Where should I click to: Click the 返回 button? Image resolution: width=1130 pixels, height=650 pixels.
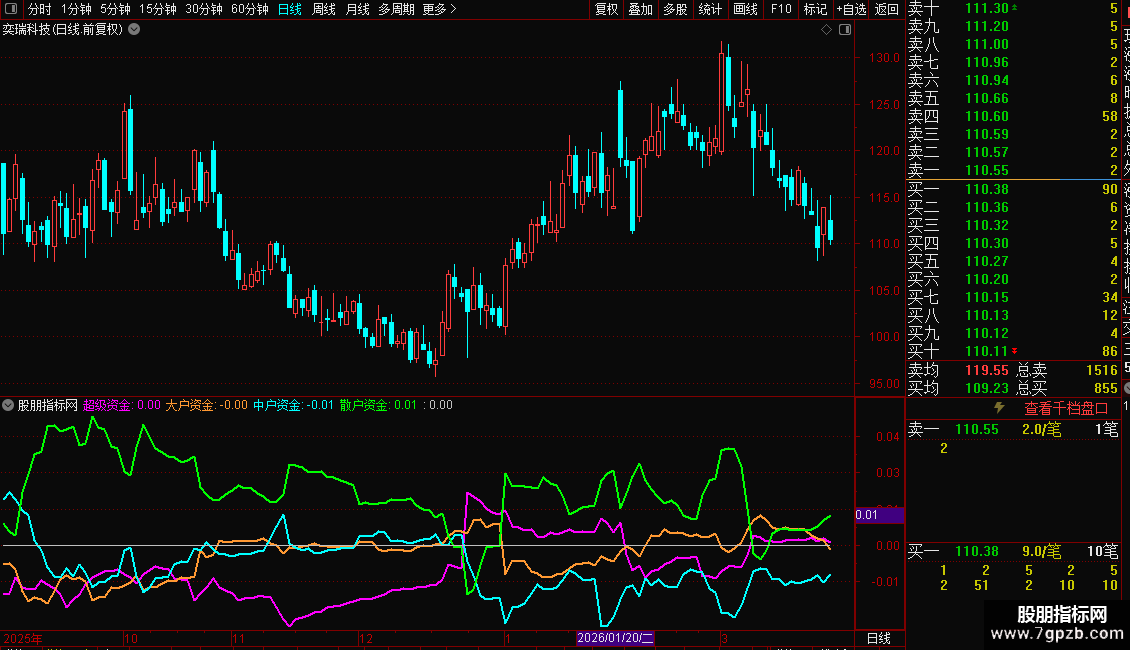pyautogui.click(x=886, y=9)
